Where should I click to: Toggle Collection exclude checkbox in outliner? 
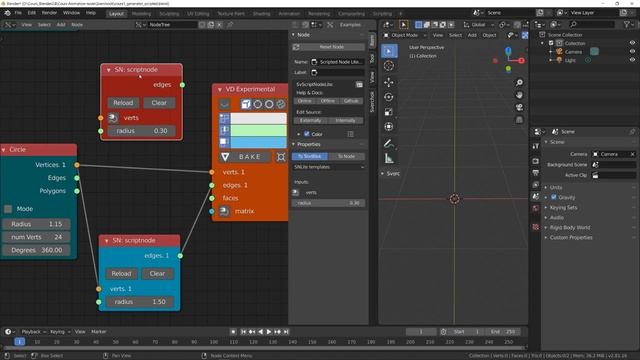point(551,43)
